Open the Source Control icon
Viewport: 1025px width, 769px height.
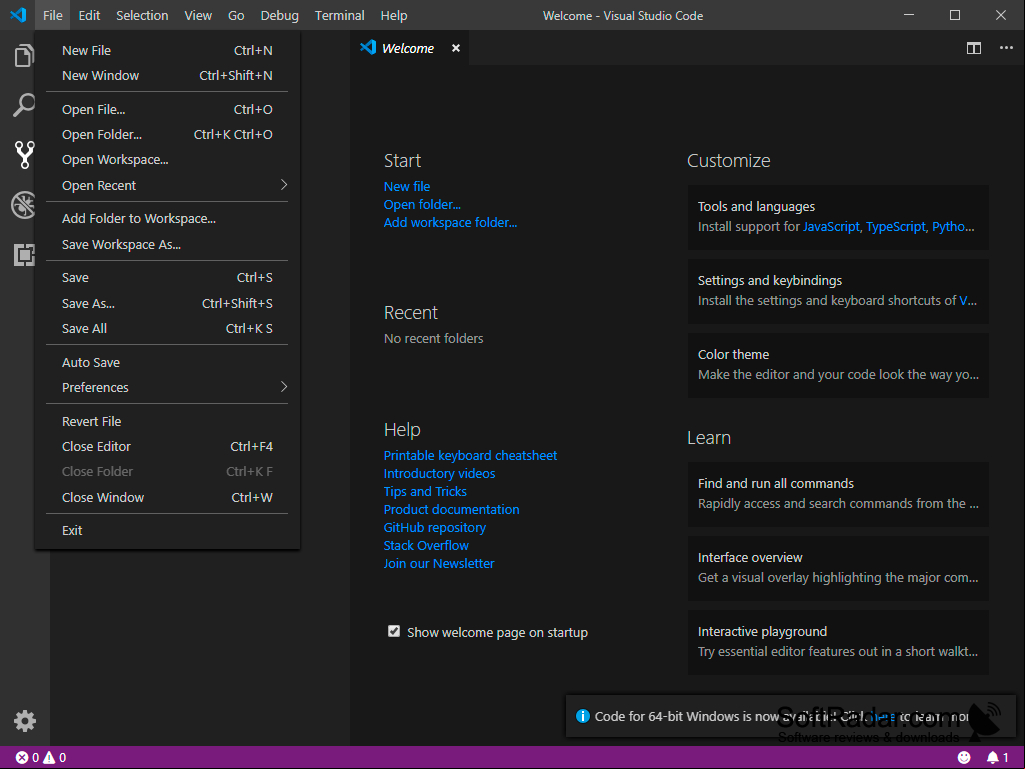point(24,154)
